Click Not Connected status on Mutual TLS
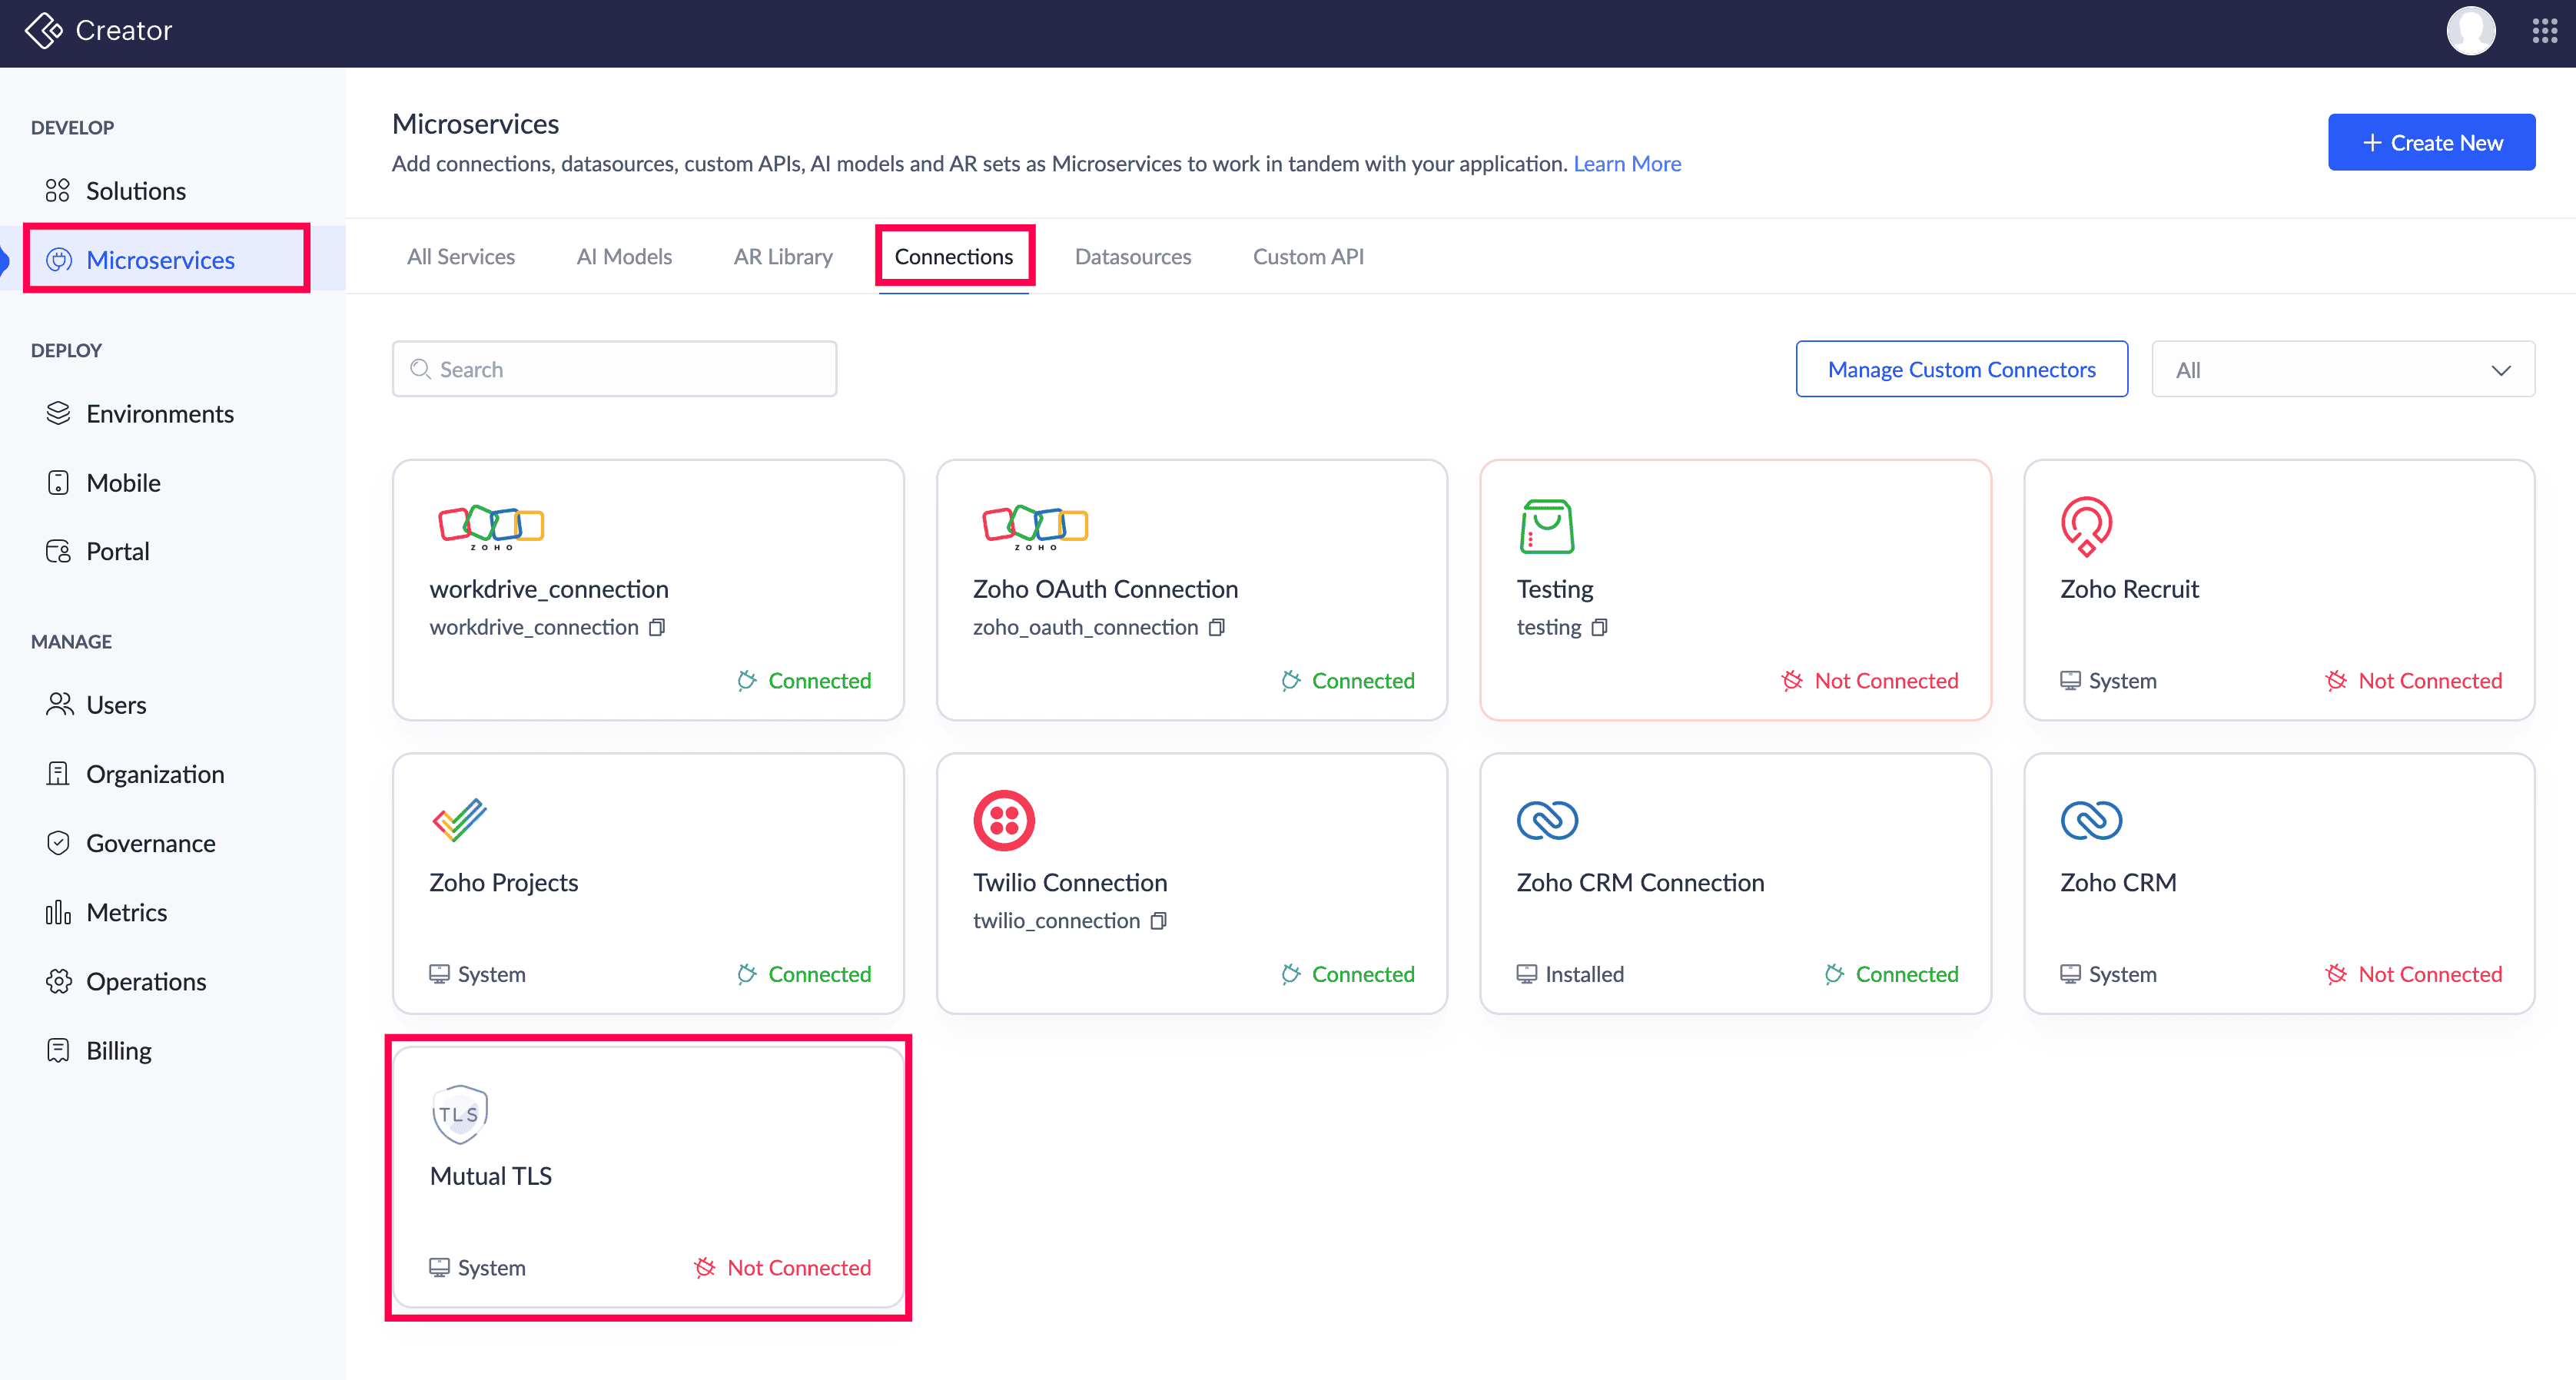The image size is (2576, 1380). [783, 1267]
